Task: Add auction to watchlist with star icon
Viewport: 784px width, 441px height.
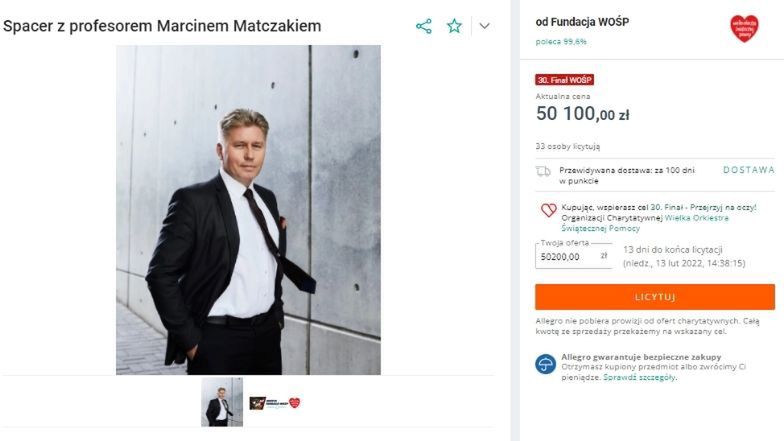Action: (x=455, y=26)
